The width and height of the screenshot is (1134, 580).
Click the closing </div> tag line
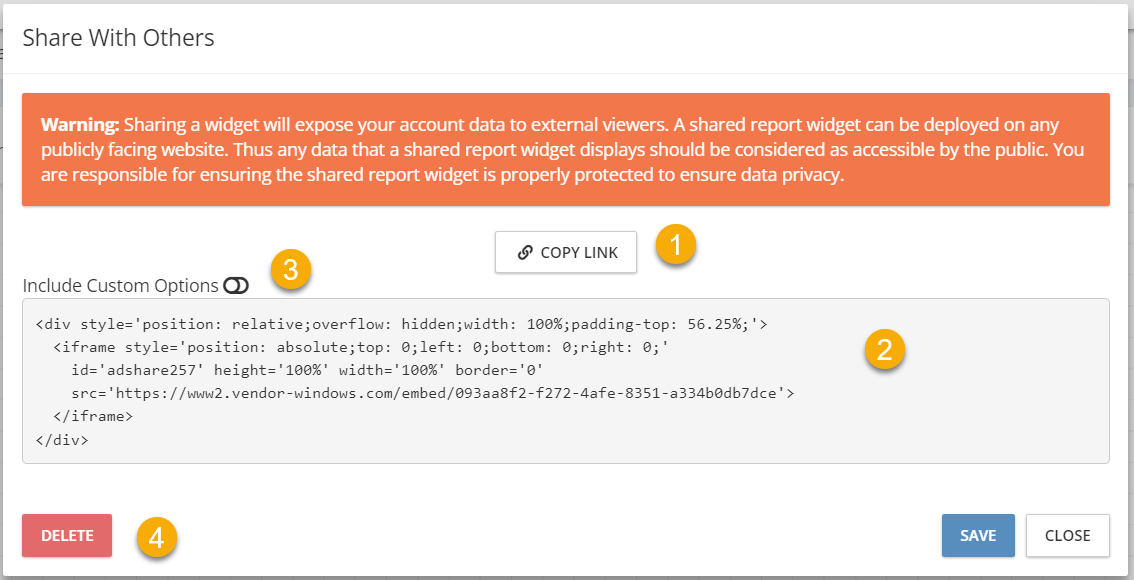(62, 440)
